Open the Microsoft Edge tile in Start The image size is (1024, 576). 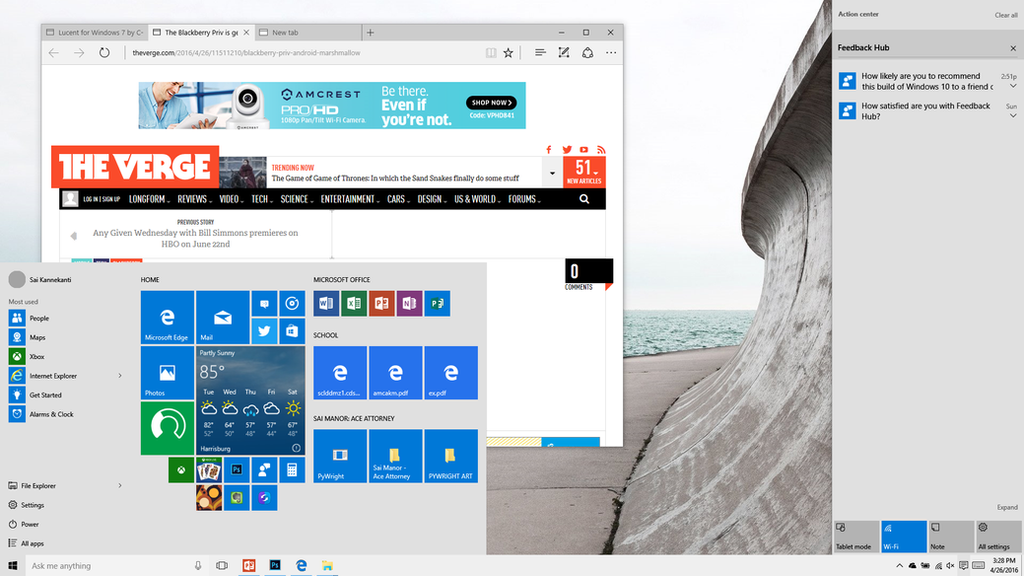[x=167, y=317]
